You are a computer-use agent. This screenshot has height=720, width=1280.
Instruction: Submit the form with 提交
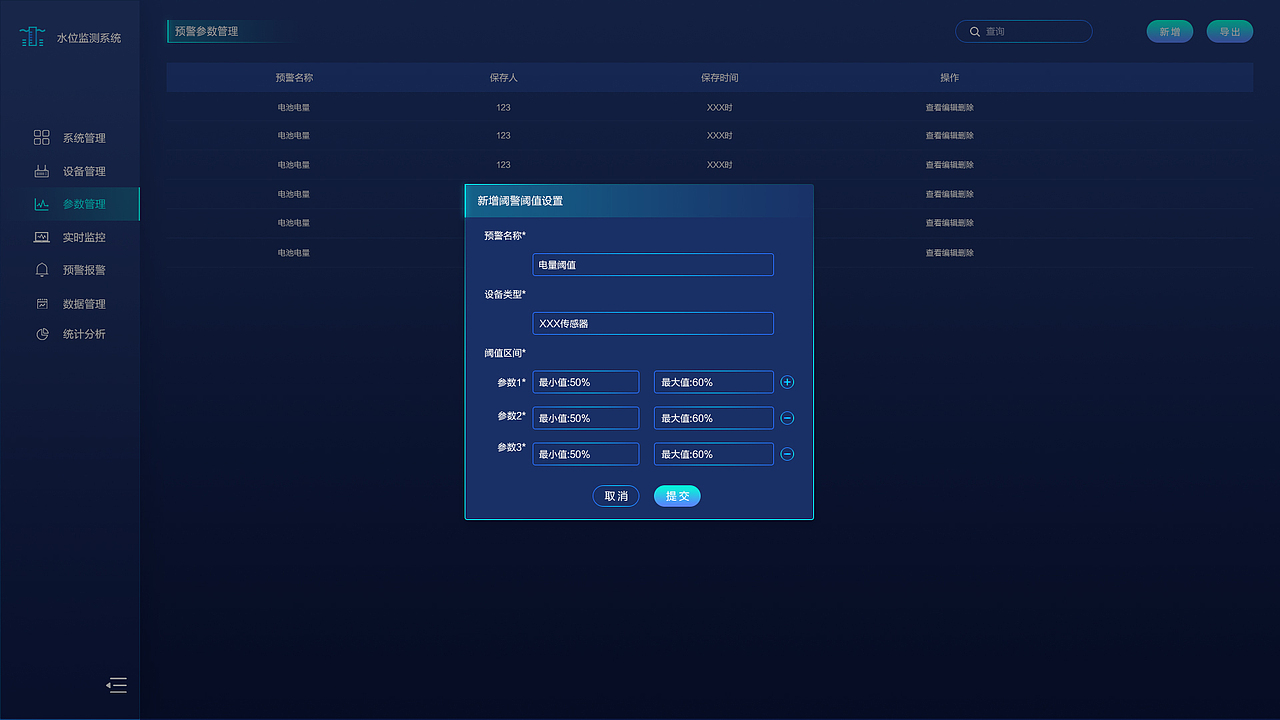(x=677, y=496)
